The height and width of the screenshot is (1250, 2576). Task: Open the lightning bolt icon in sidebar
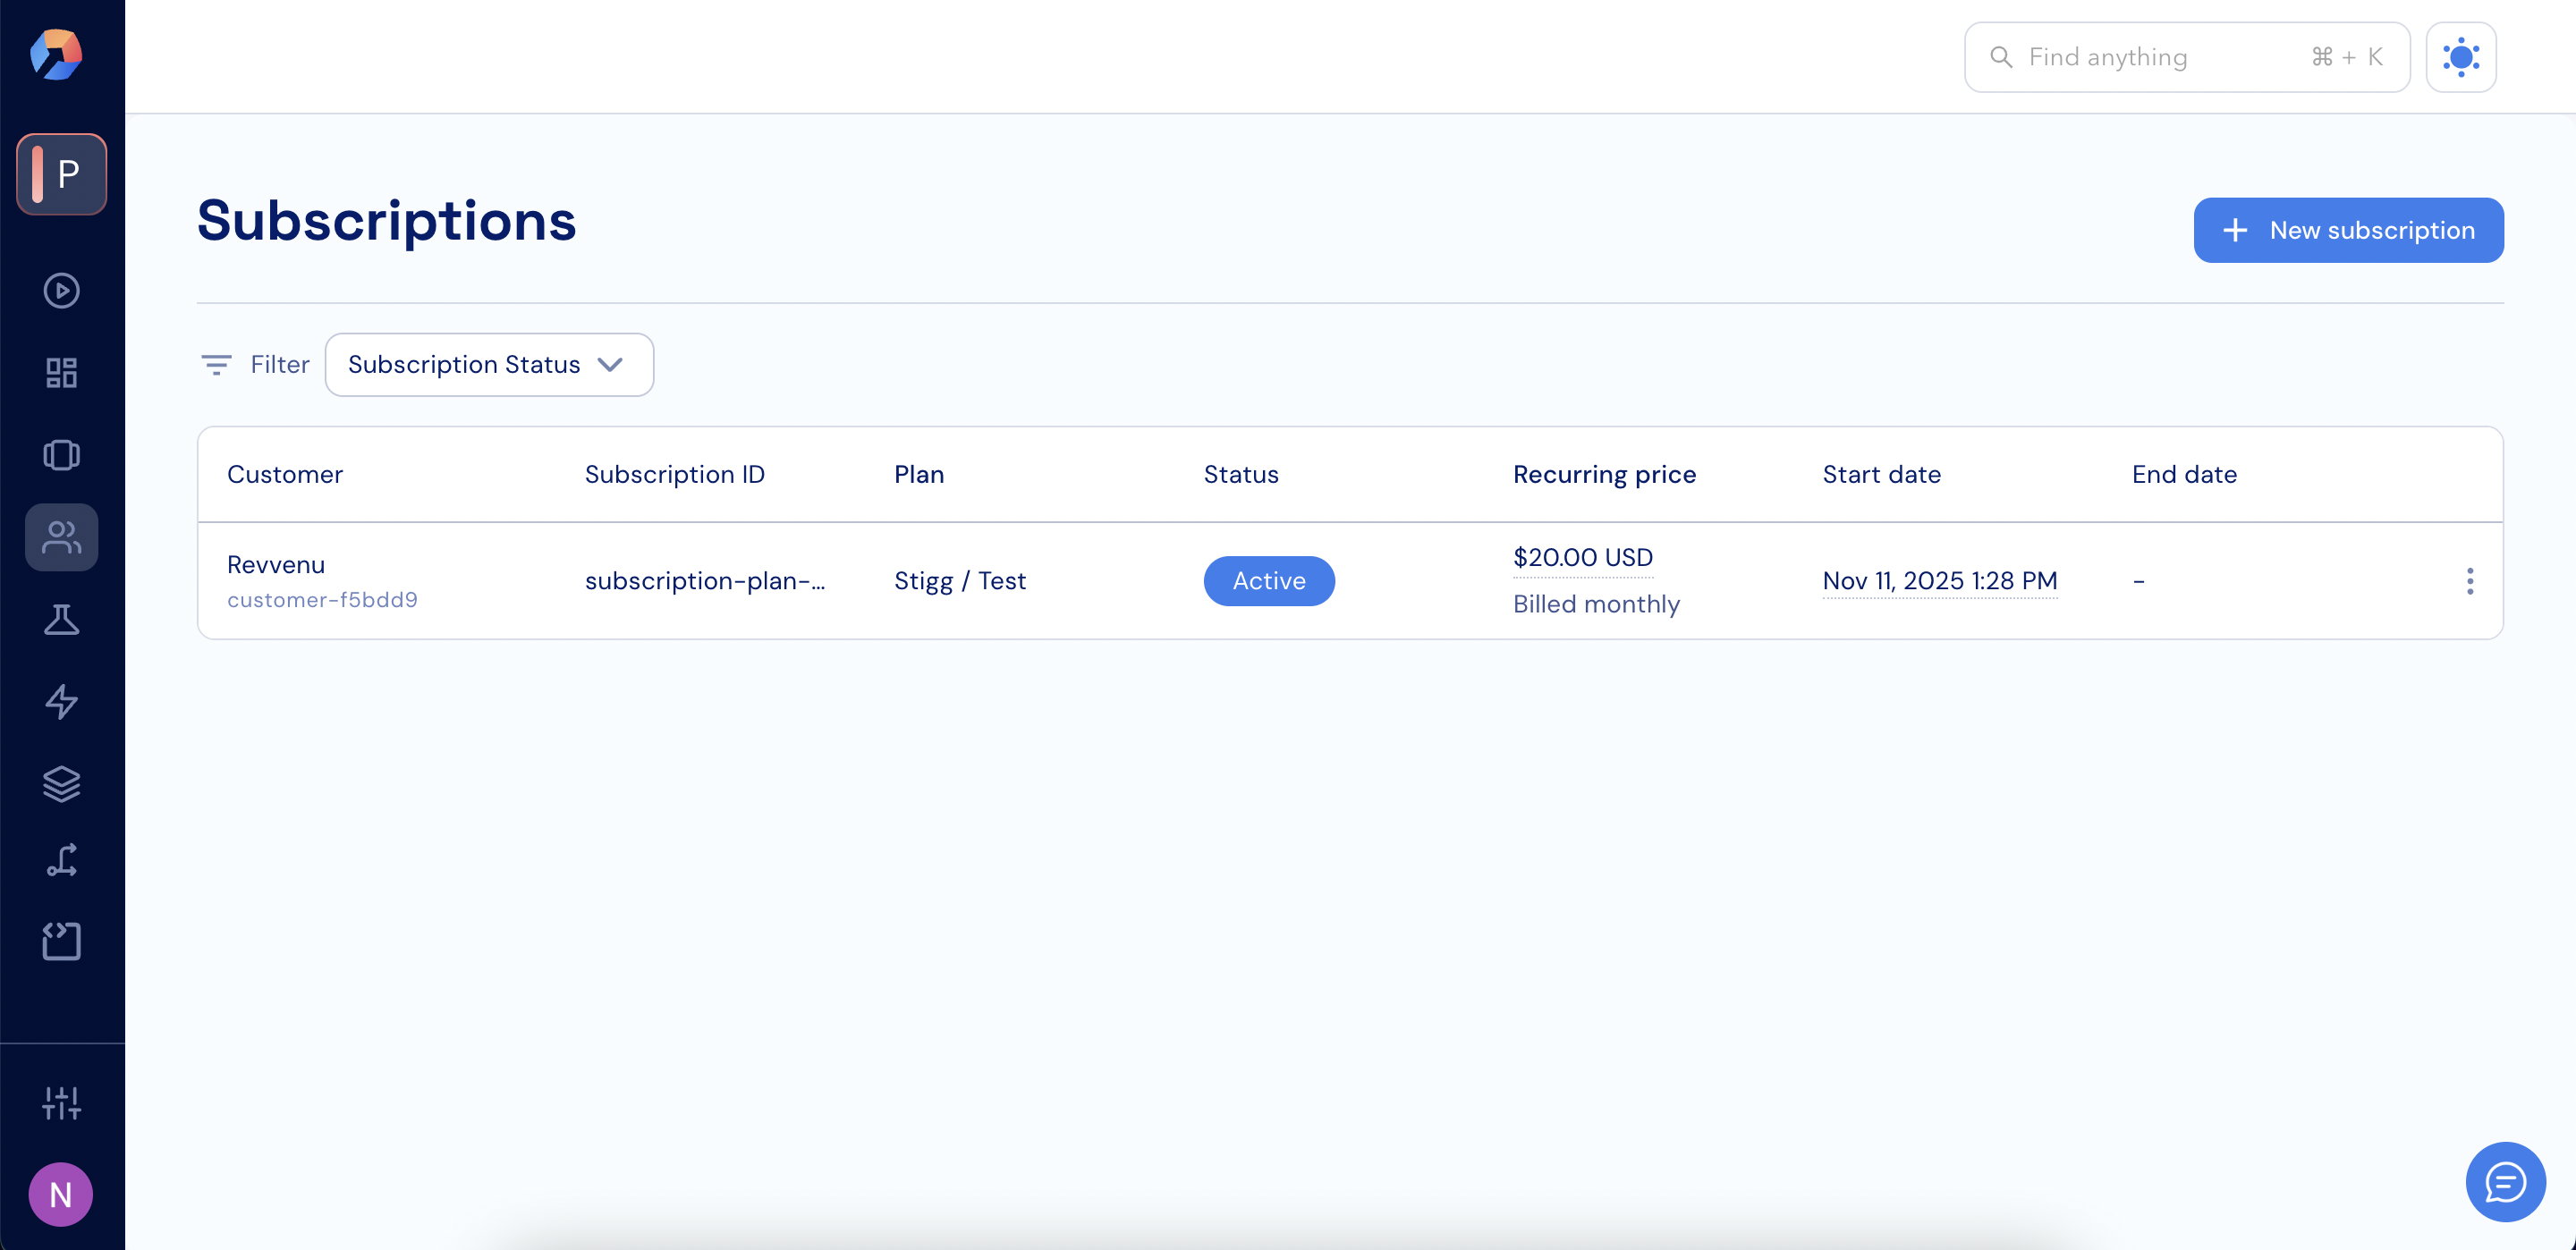click(61, 702)
